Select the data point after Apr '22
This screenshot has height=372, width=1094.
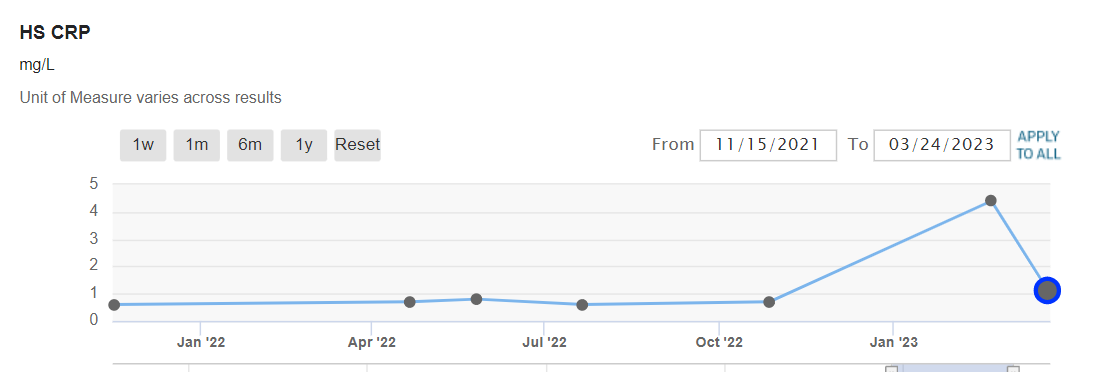(410, 302)
